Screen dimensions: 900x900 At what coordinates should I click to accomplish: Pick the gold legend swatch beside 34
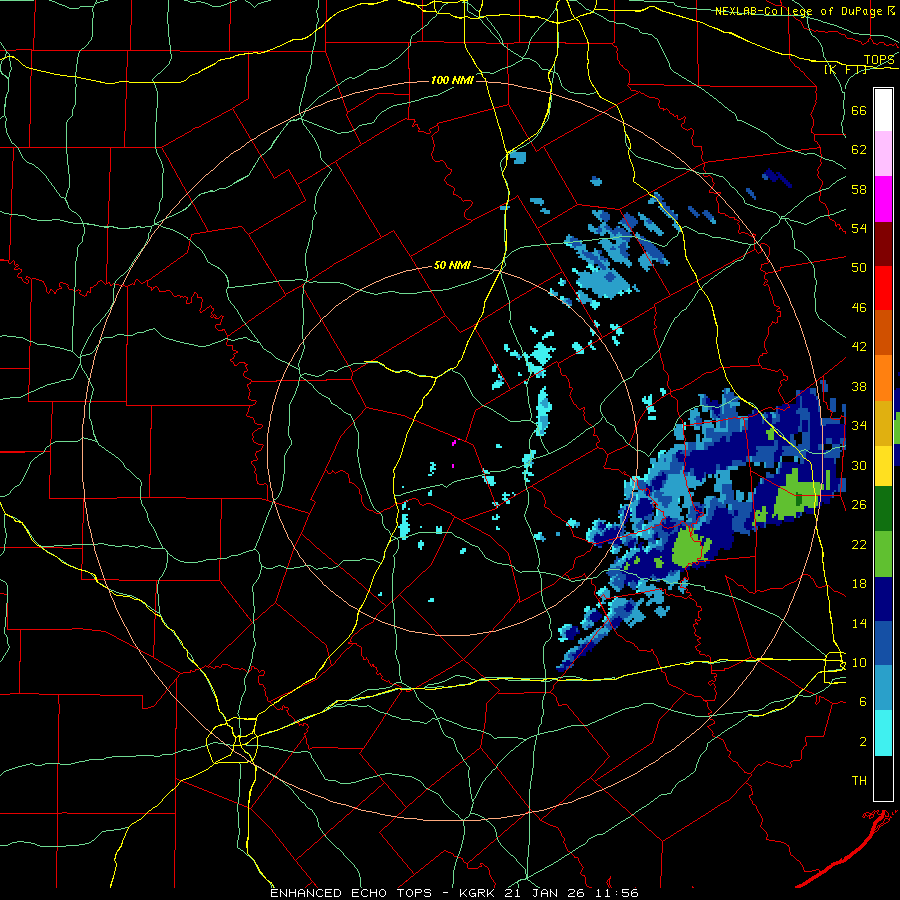click(x=883, y=422)
